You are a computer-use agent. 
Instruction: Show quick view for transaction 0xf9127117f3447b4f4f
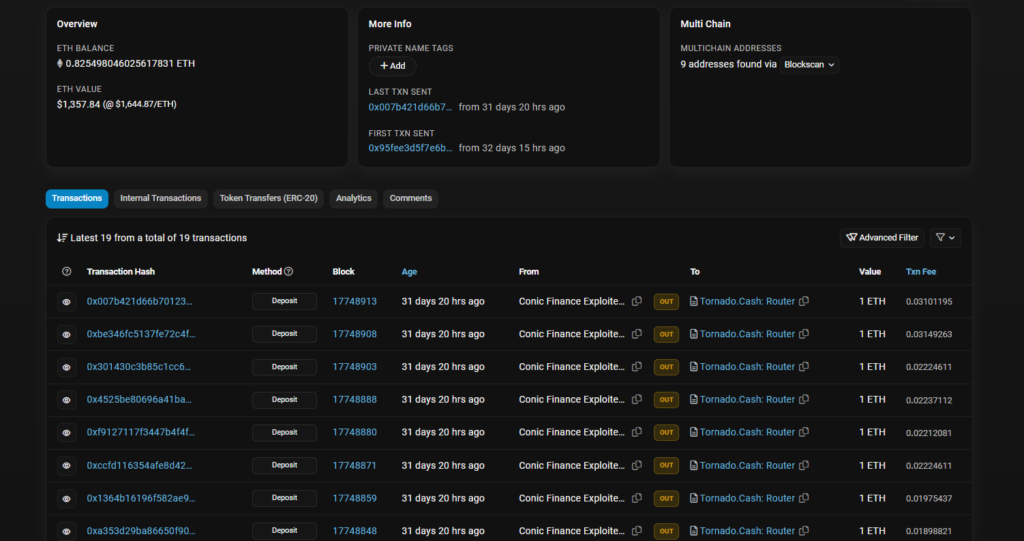(67, 433)
